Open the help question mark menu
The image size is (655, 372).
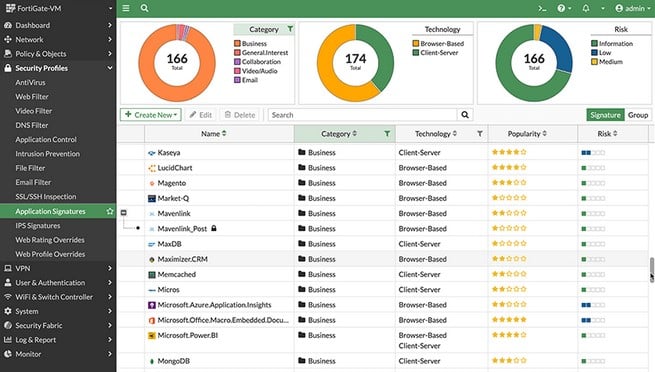(x=564, y=8)
